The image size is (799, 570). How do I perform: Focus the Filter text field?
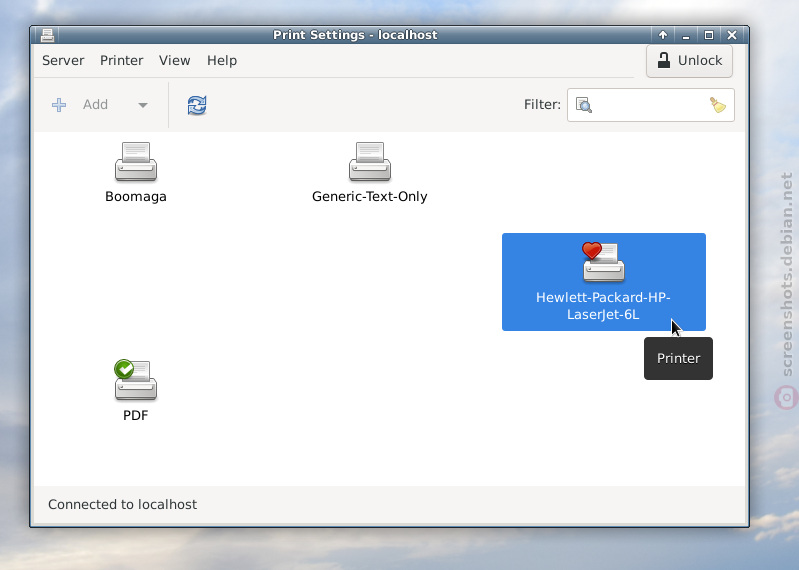651,105
